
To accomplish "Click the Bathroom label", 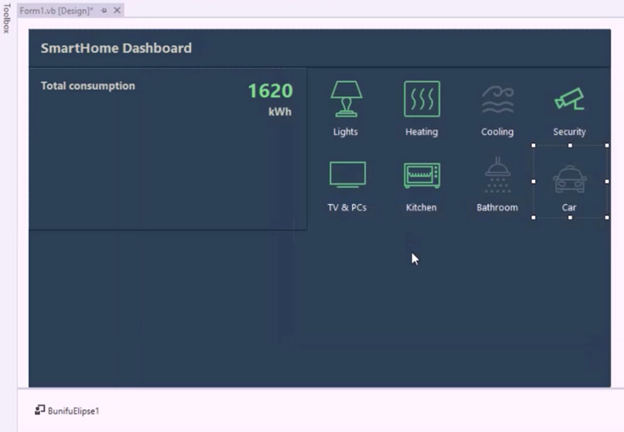I will click(x=497, y=207).
